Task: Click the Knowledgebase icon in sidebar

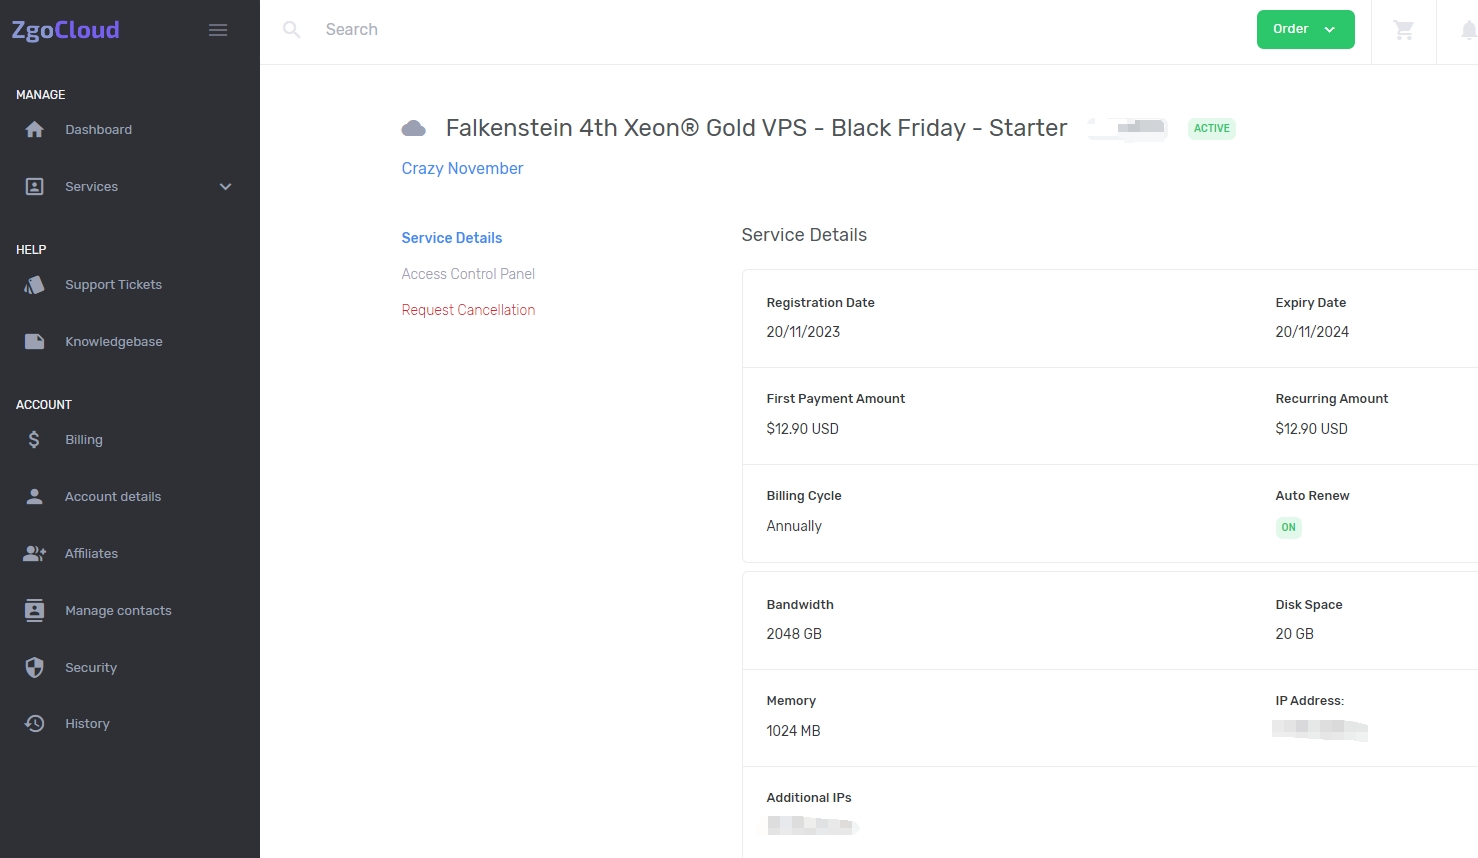Action: coord(34,342)
